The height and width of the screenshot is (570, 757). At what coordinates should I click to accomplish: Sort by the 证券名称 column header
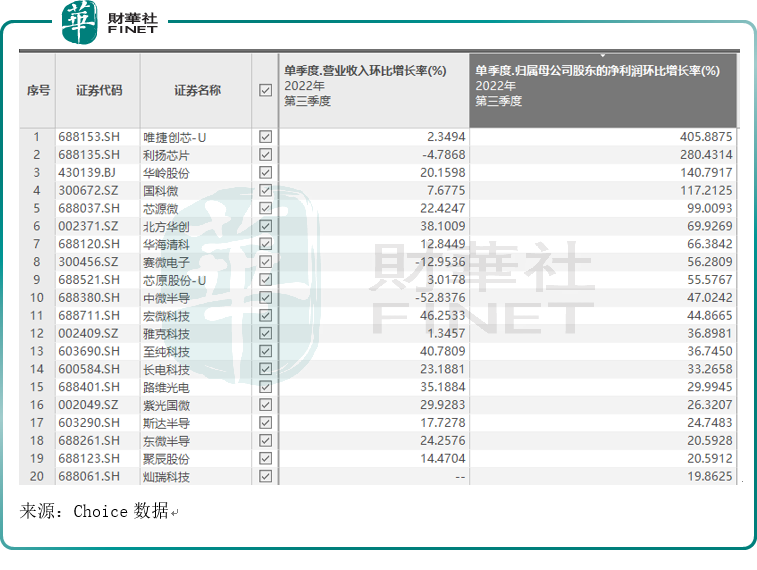(x=197, y=90)
